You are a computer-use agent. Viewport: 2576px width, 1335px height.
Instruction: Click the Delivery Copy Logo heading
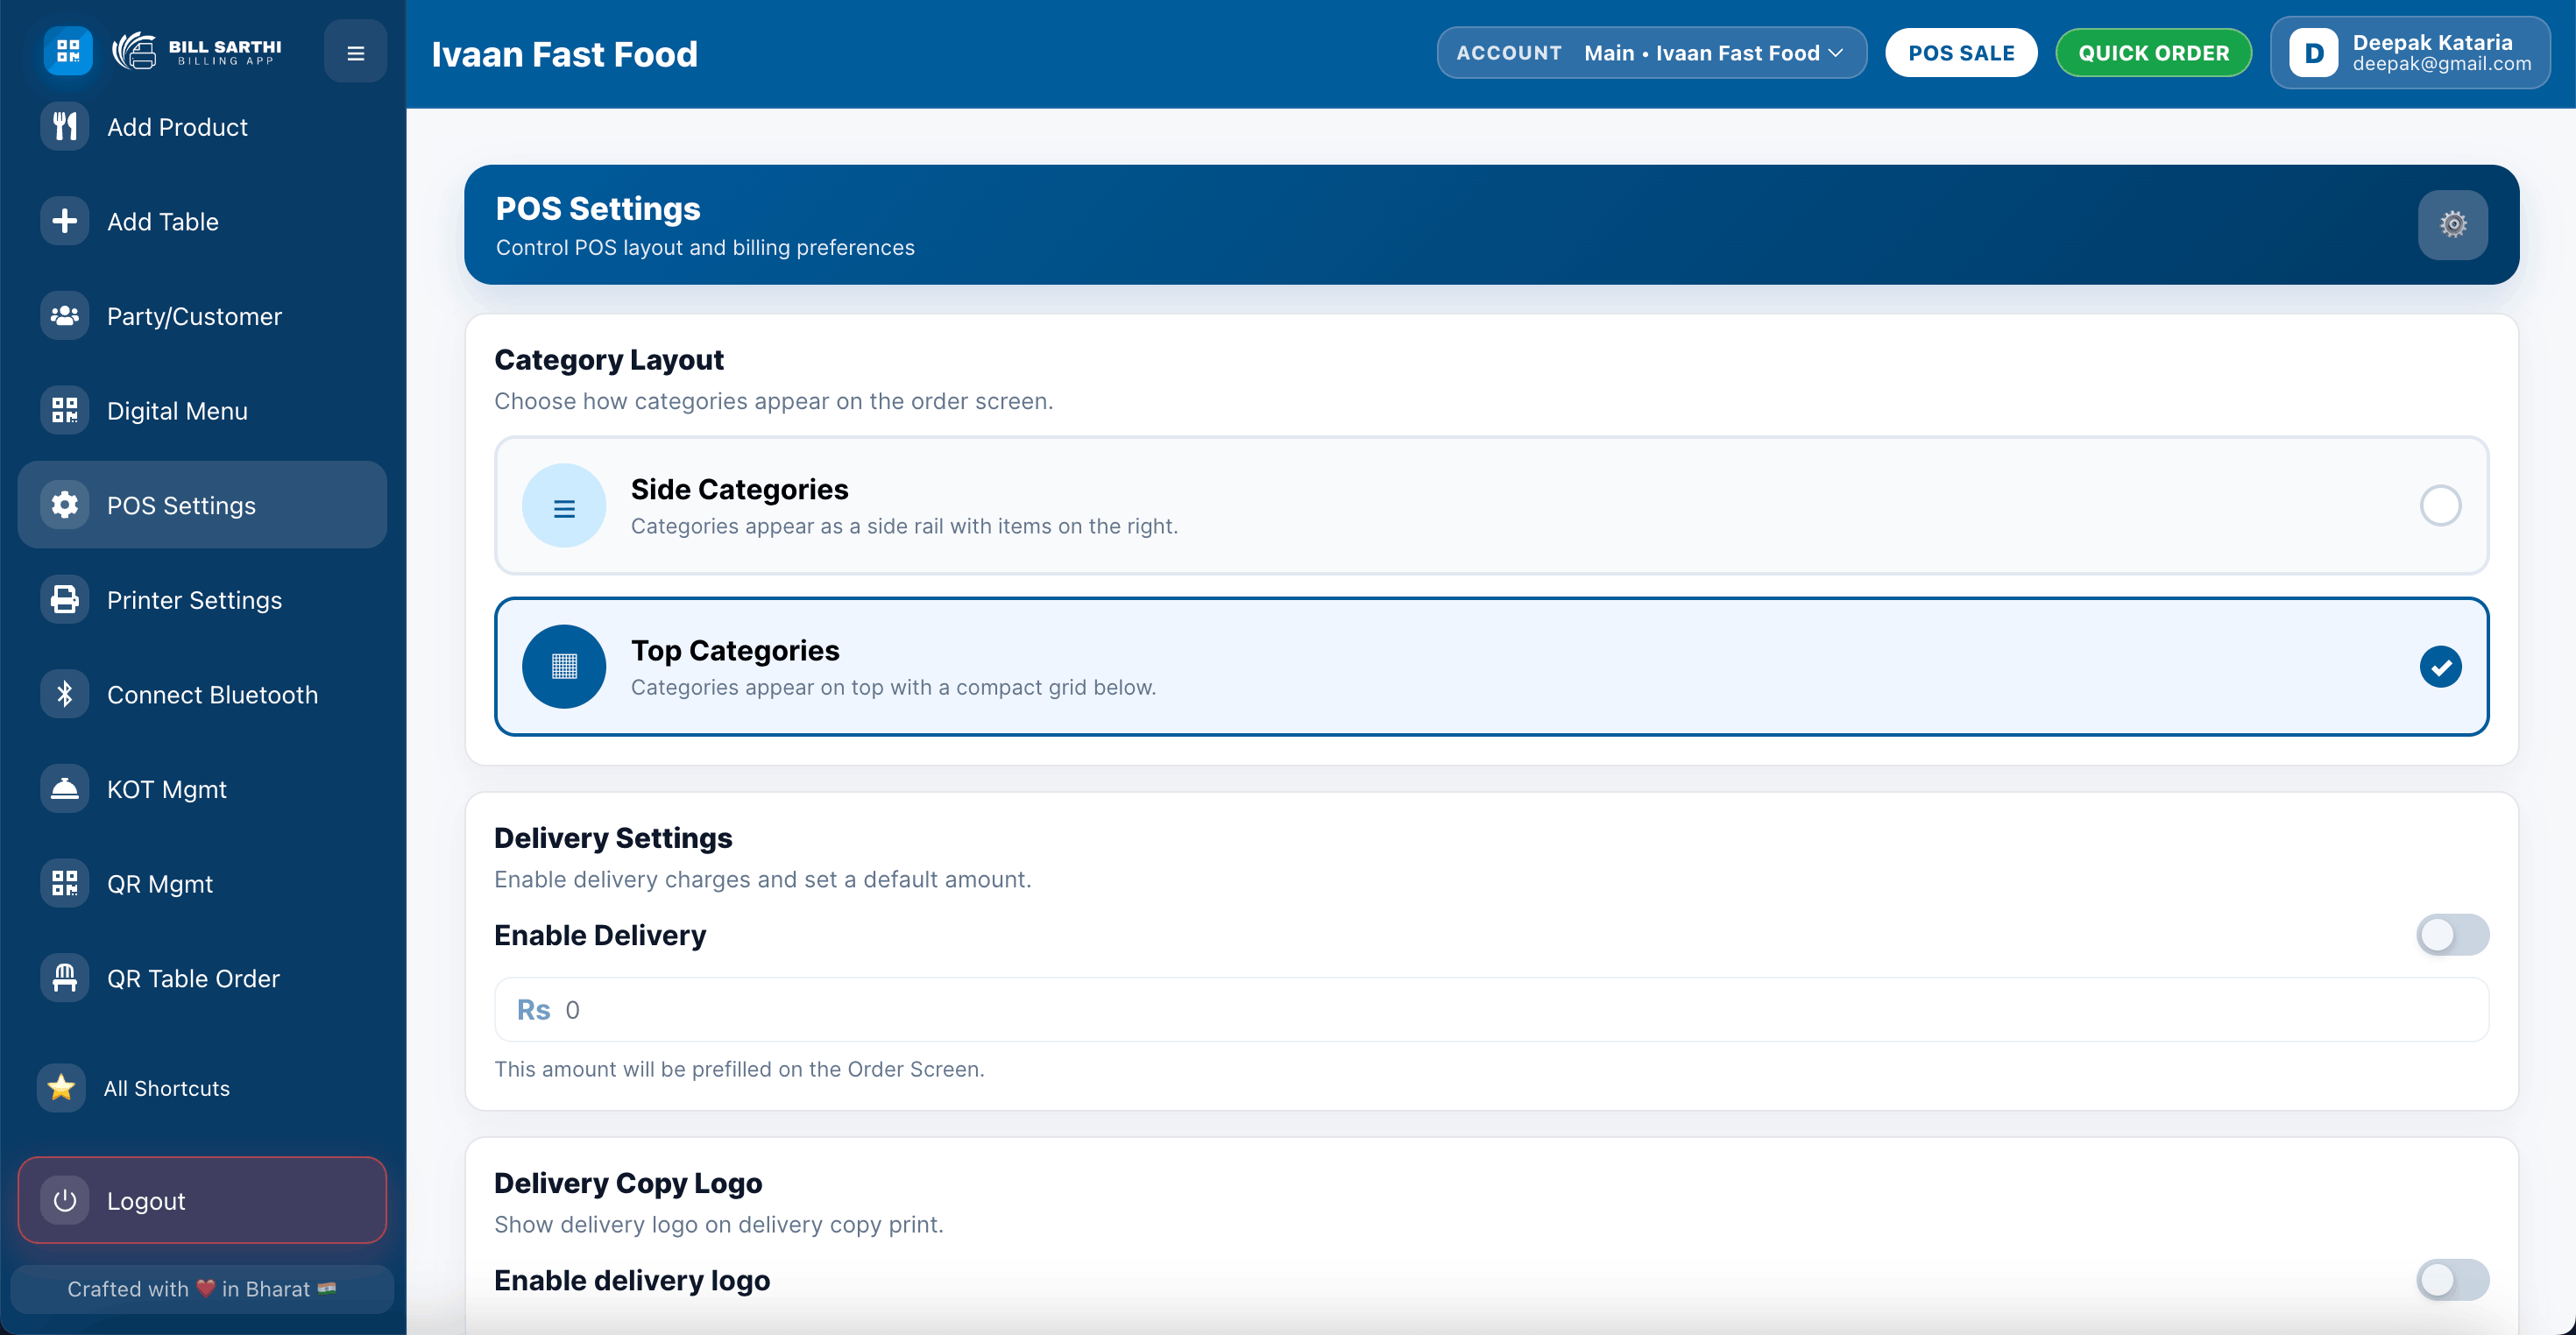click(628, 1183)
